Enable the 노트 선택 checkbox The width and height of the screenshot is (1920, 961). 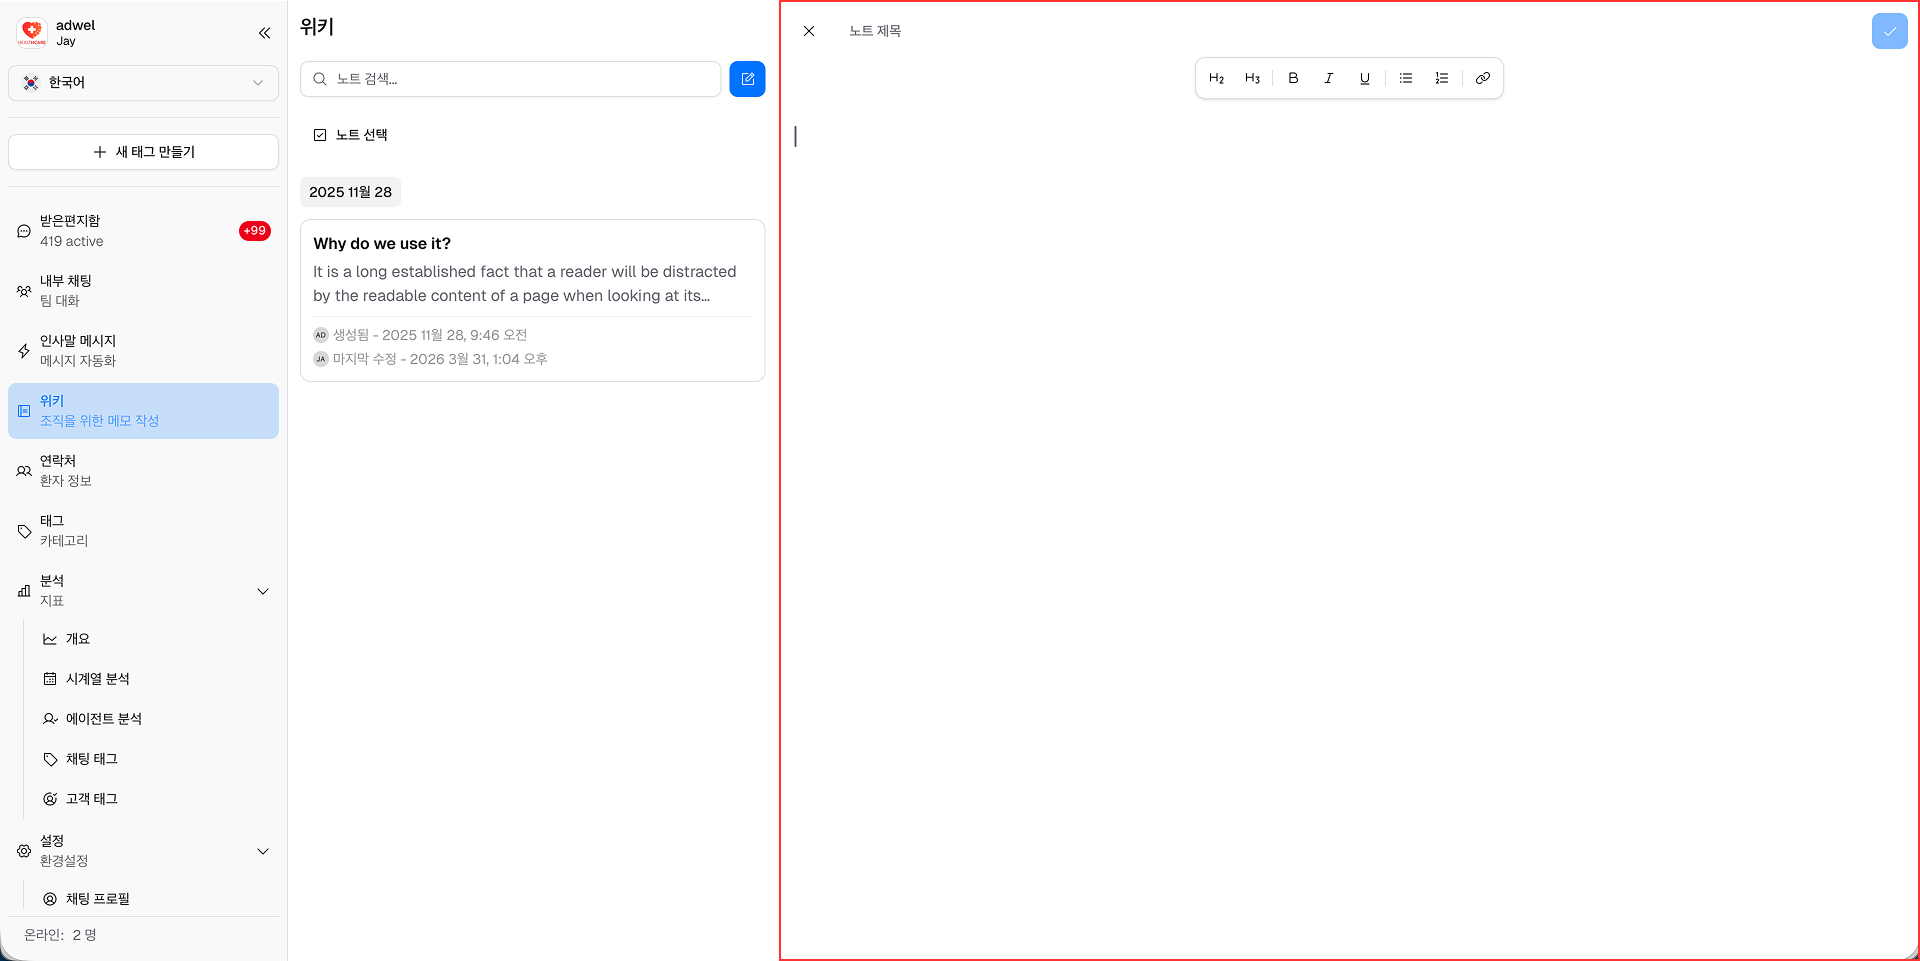[x=320, y=134]
